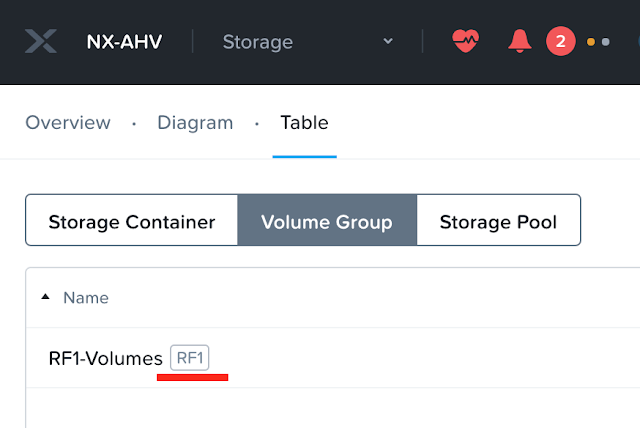Open the Storage menu dropdown

(x=258, y=42)
